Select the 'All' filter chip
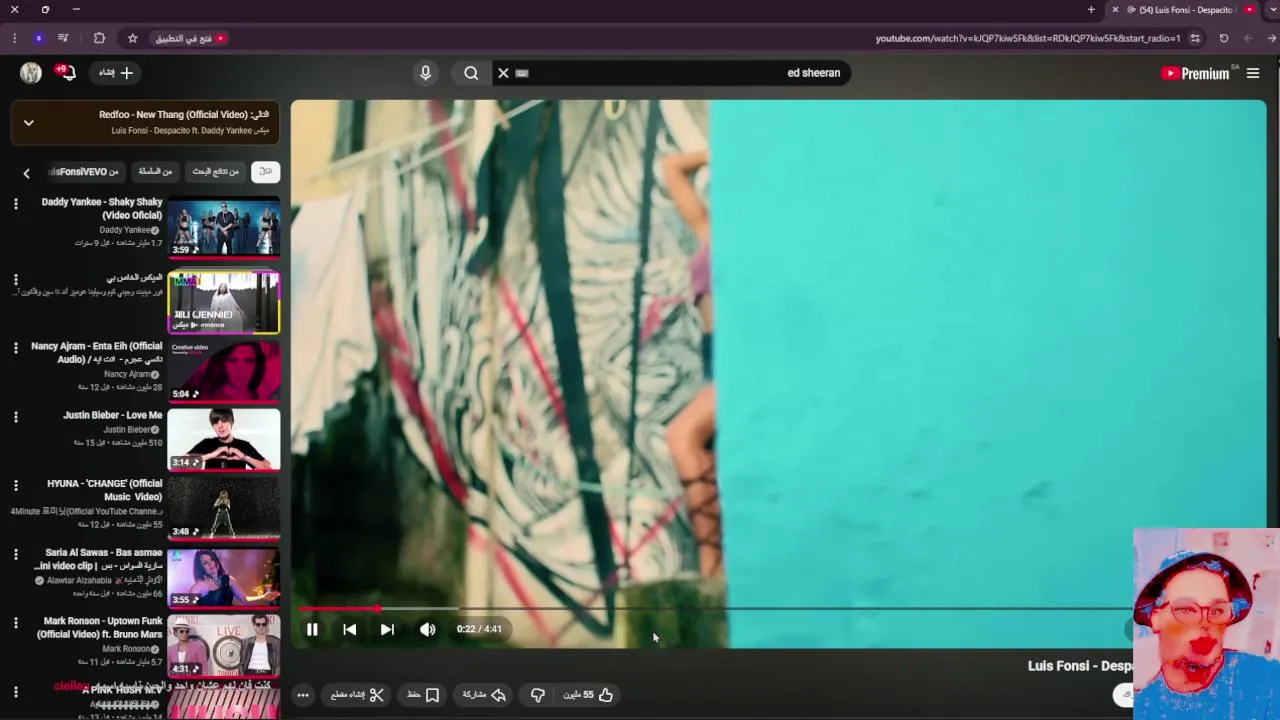This screenshot has height=720, width=1280. 265,172
